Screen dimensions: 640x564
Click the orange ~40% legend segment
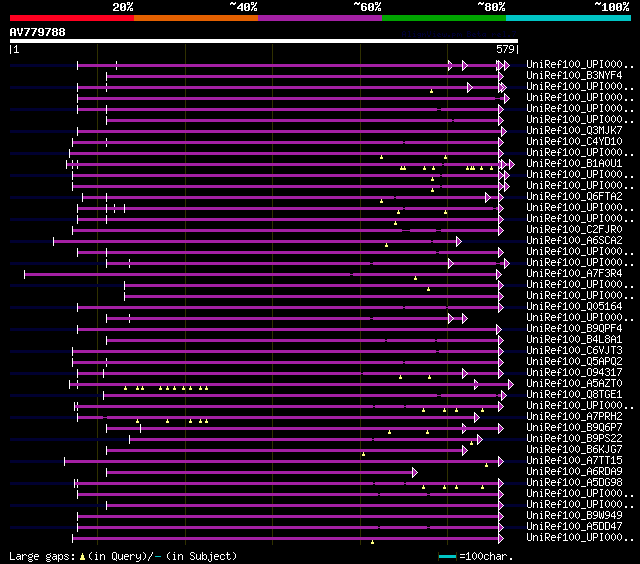[196, 18]
